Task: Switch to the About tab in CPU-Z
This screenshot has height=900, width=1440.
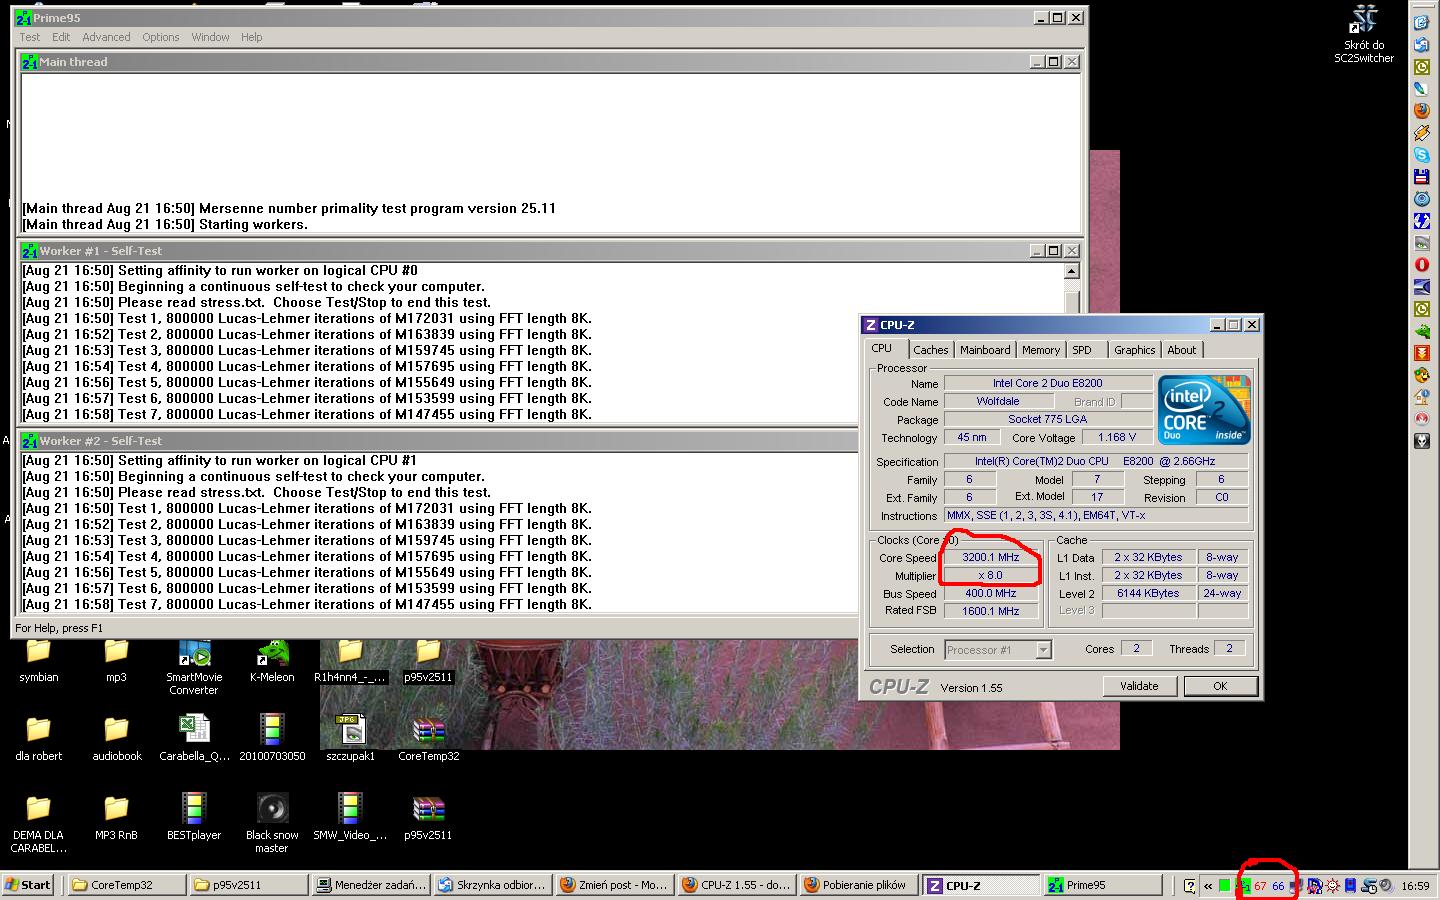Action: click(1181, 350)
